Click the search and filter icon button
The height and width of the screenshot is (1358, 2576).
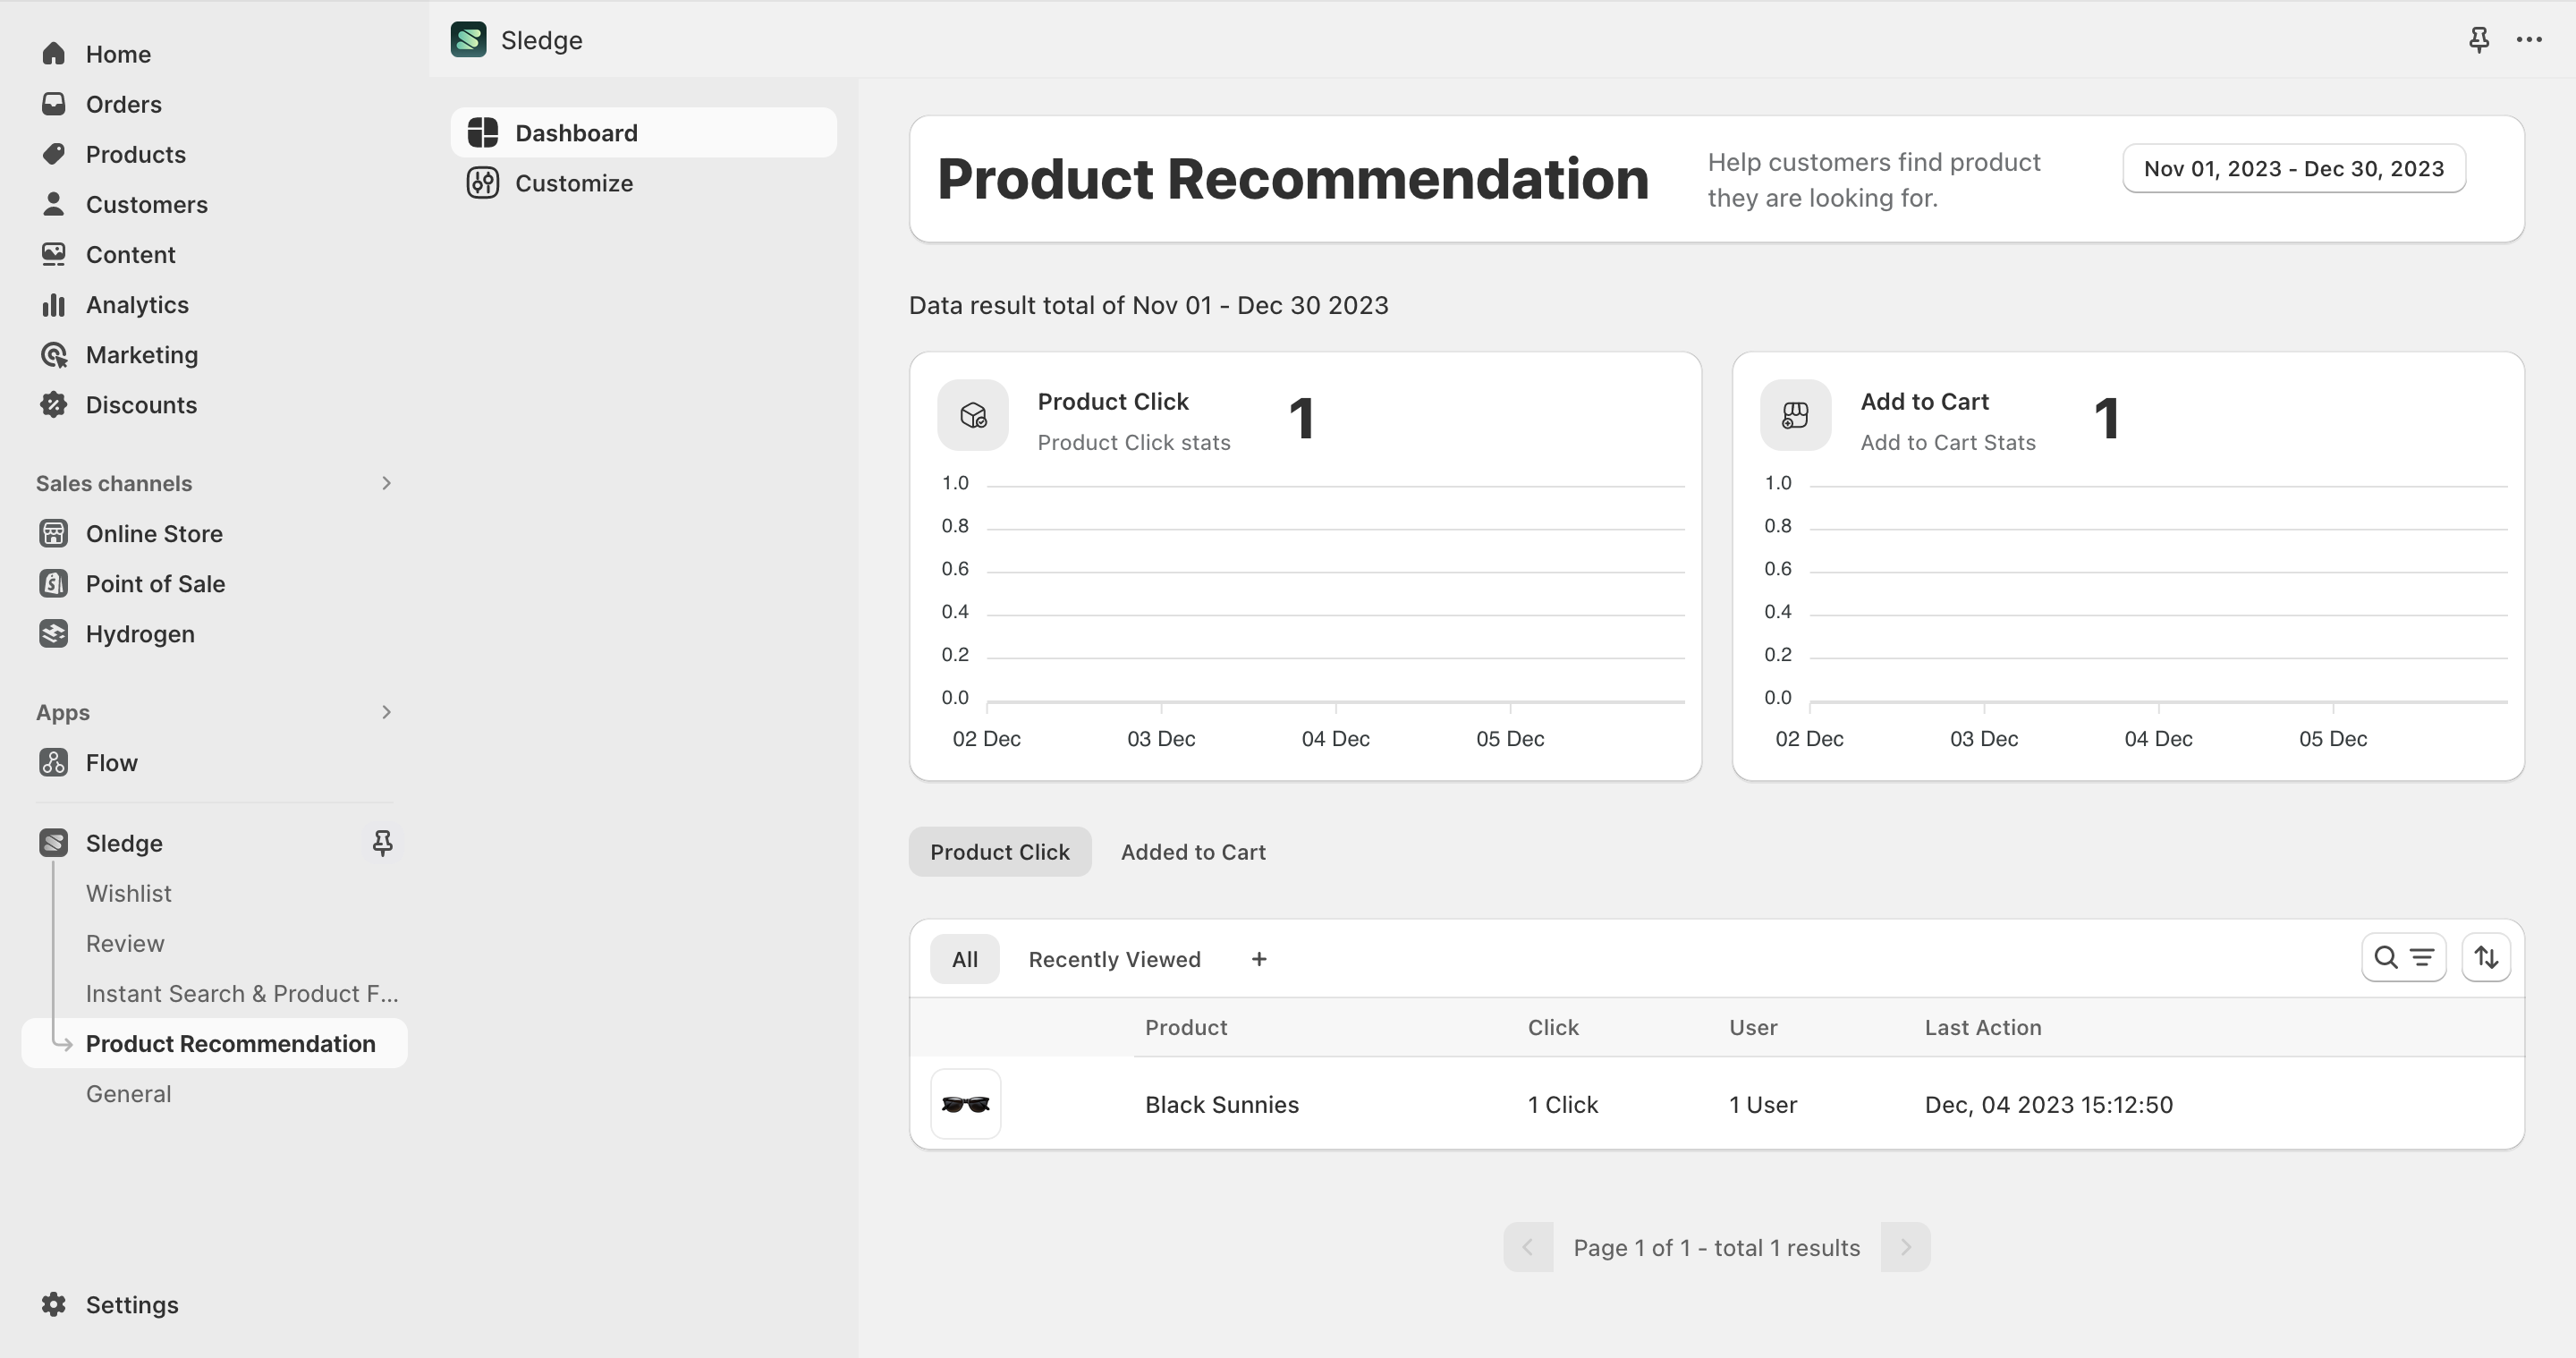(2403, 958)
